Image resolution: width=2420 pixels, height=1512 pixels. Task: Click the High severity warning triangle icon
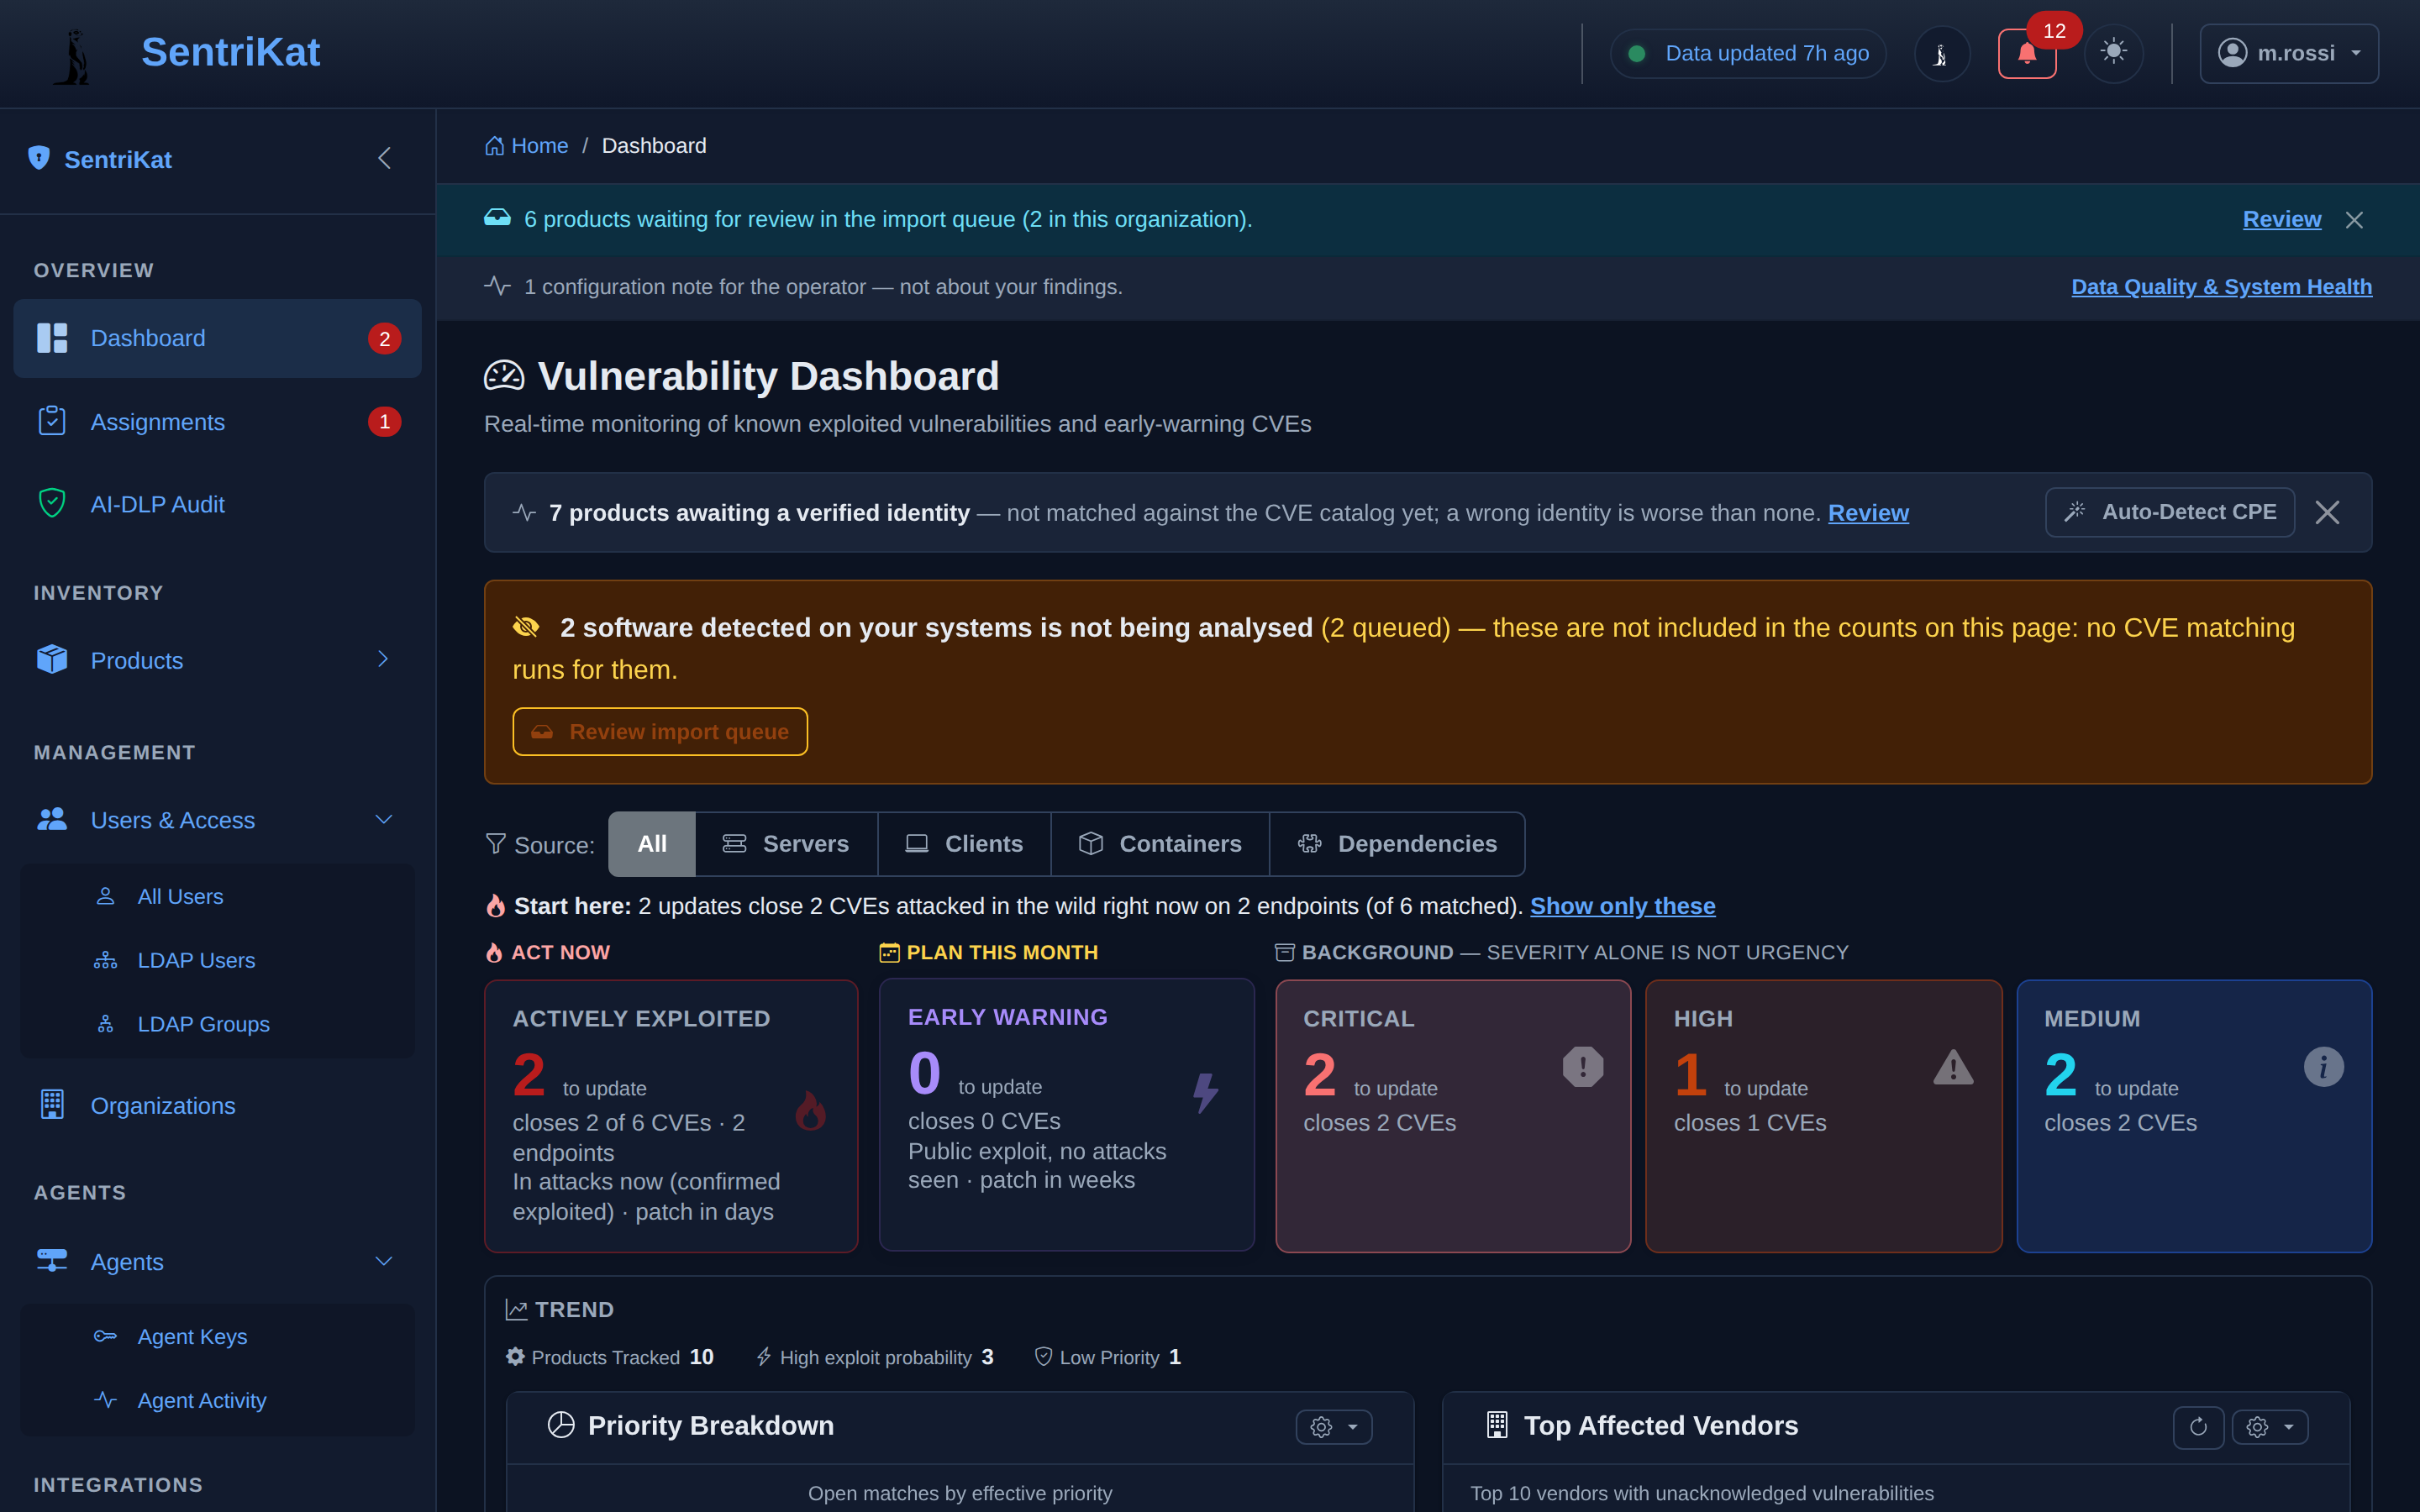tap(1953, 1067)
